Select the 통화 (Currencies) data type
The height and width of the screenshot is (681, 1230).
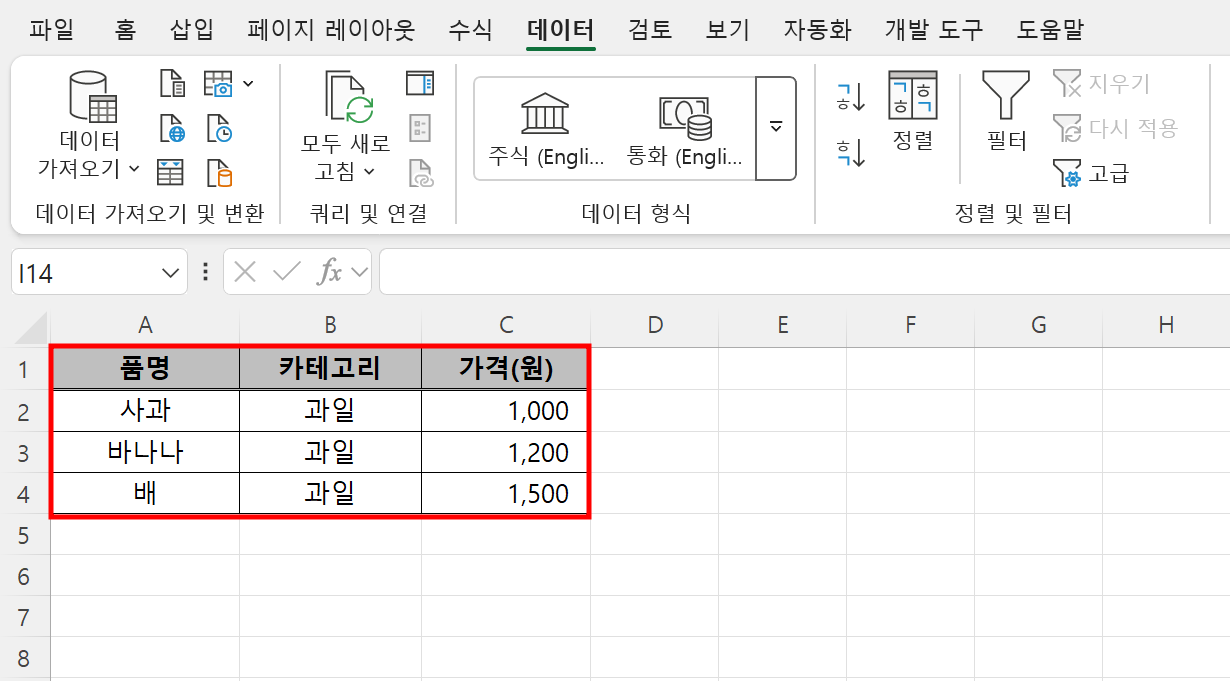coord(685,129)
